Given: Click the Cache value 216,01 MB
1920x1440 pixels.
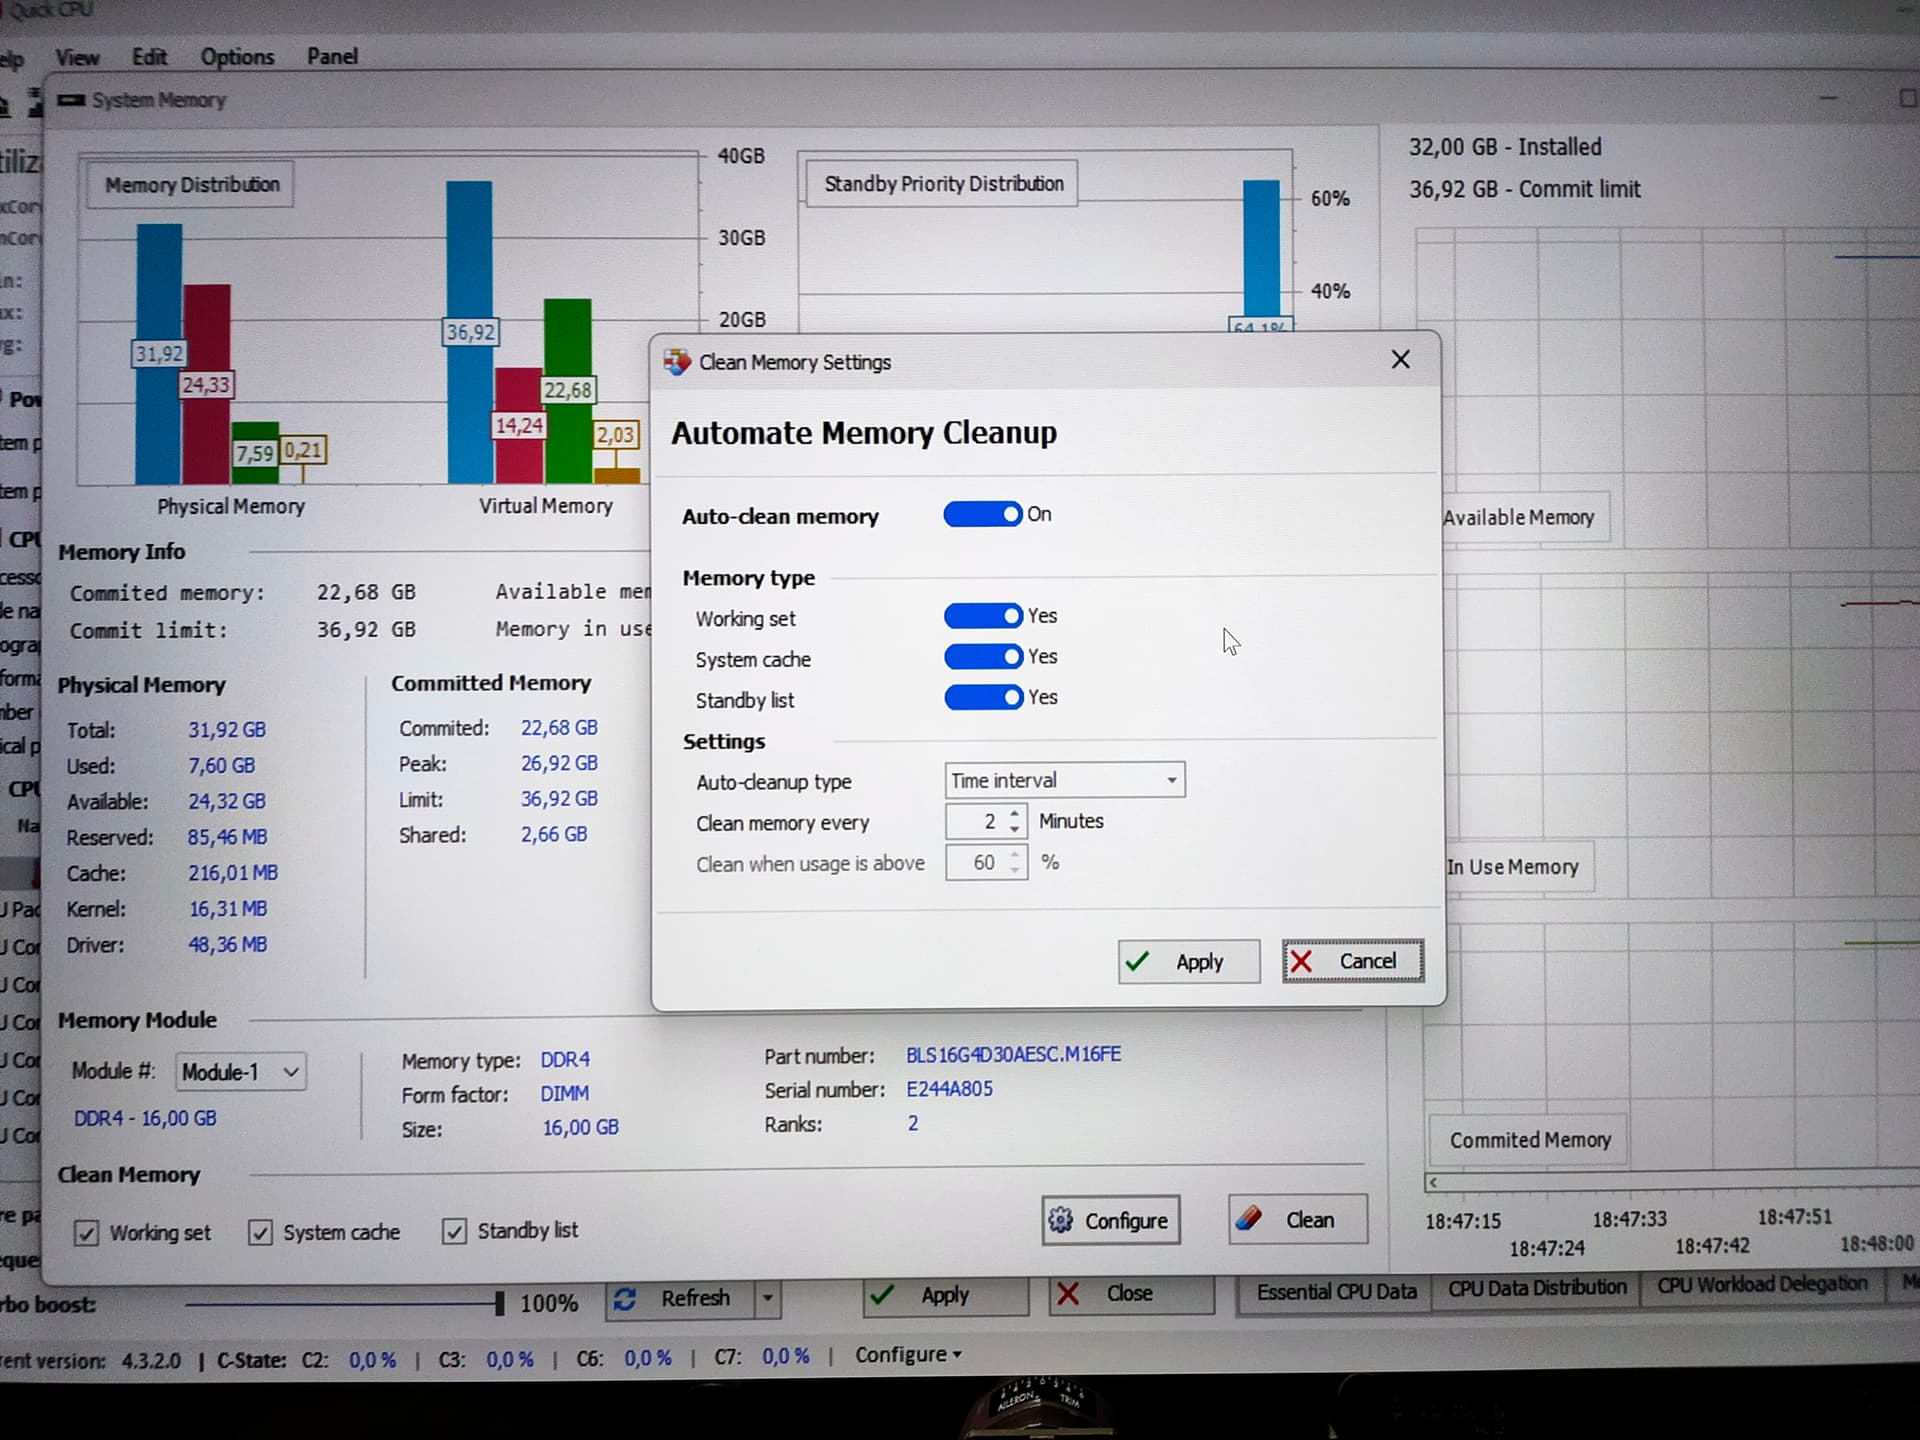Looking at the screenshot, I should (x=233, y=873).
